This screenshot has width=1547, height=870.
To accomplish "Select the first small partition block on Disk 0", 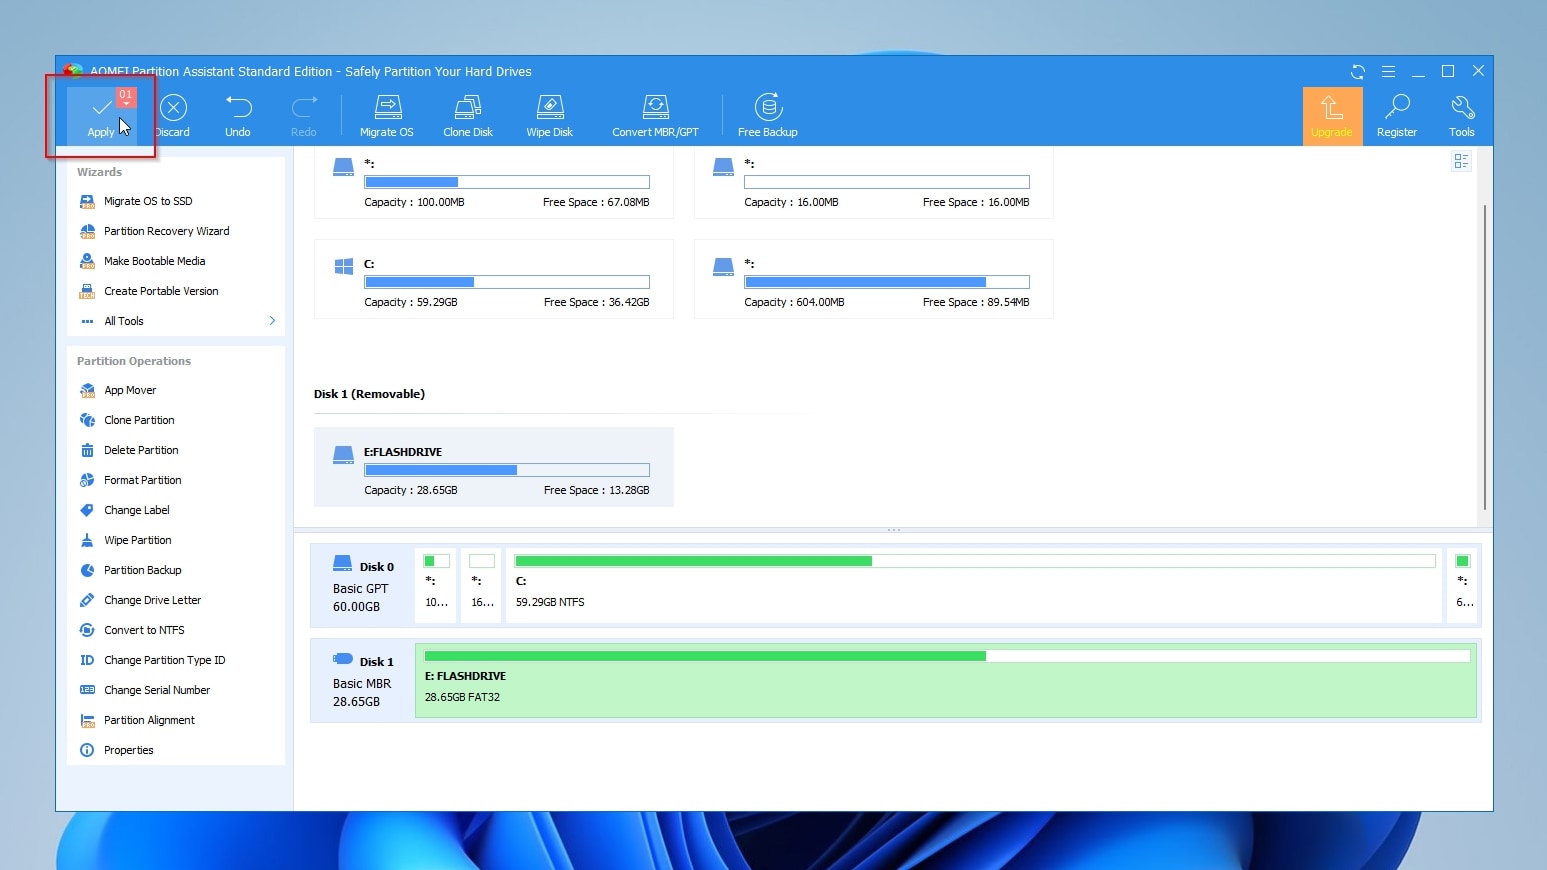I will pos(437,585).
